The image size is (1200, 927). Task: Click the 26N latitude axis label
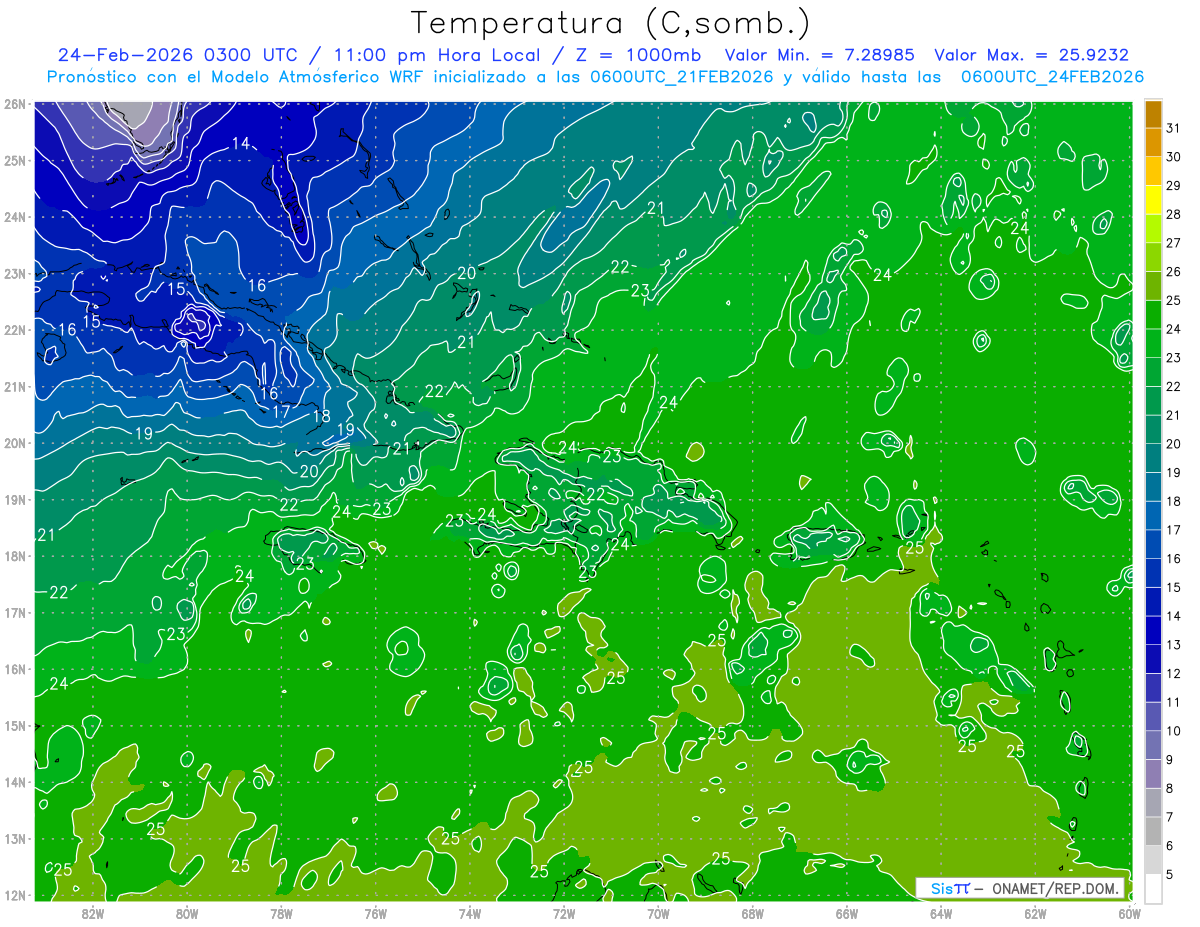click(15, 104)
